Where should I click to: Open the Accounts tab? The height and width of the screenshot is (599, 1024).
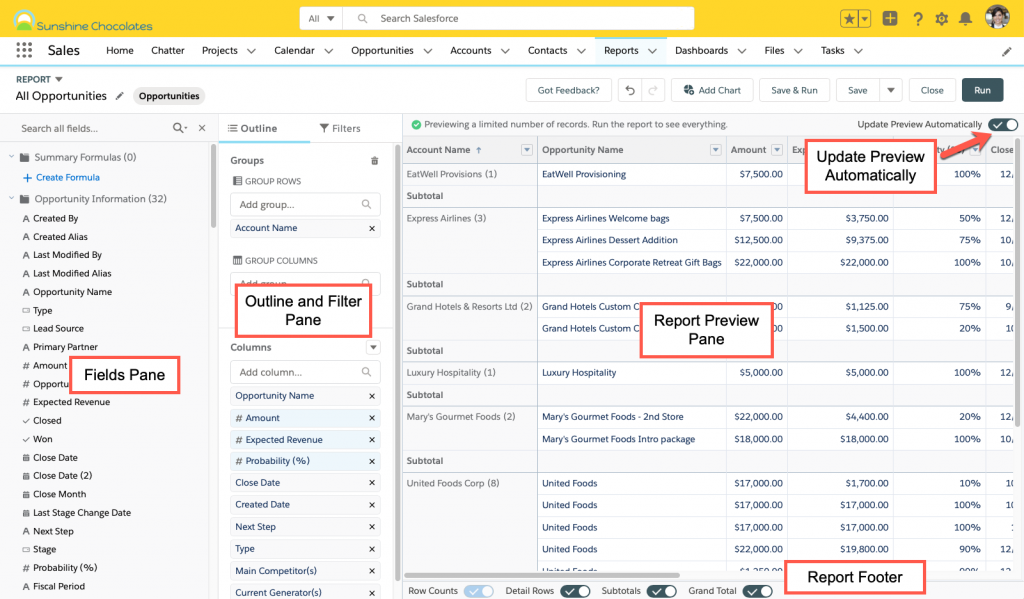pyautogui.click(x=470, y=50)
